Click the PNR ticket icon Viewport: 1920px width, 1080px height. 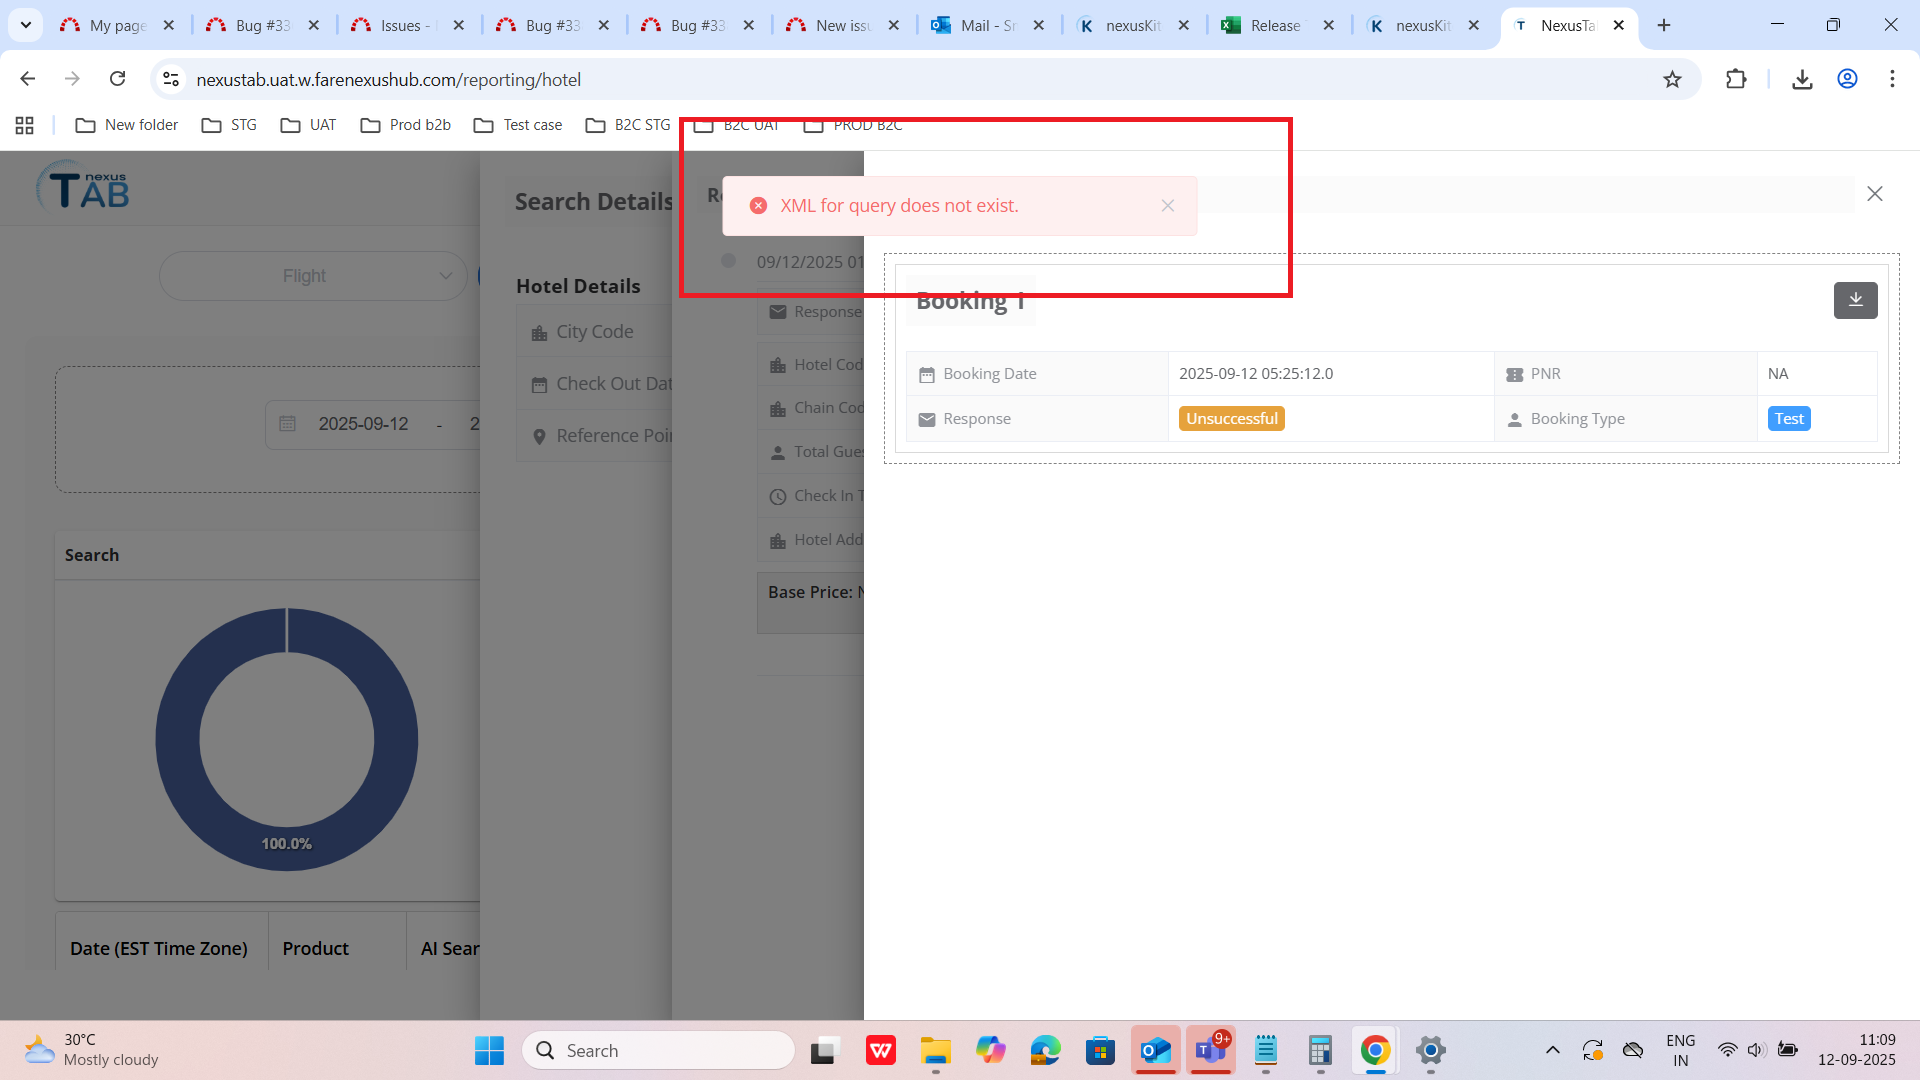1514,375
